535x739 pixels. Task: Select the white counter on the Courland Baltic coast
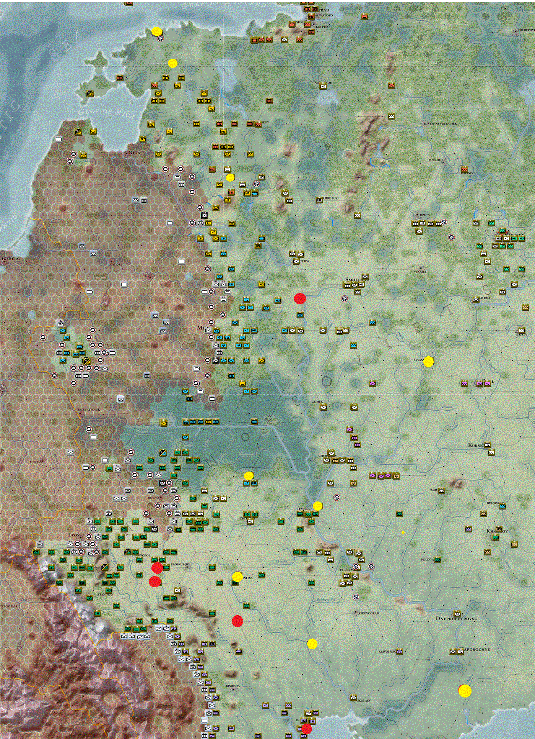pyautogui.click(x=59, y=140)
